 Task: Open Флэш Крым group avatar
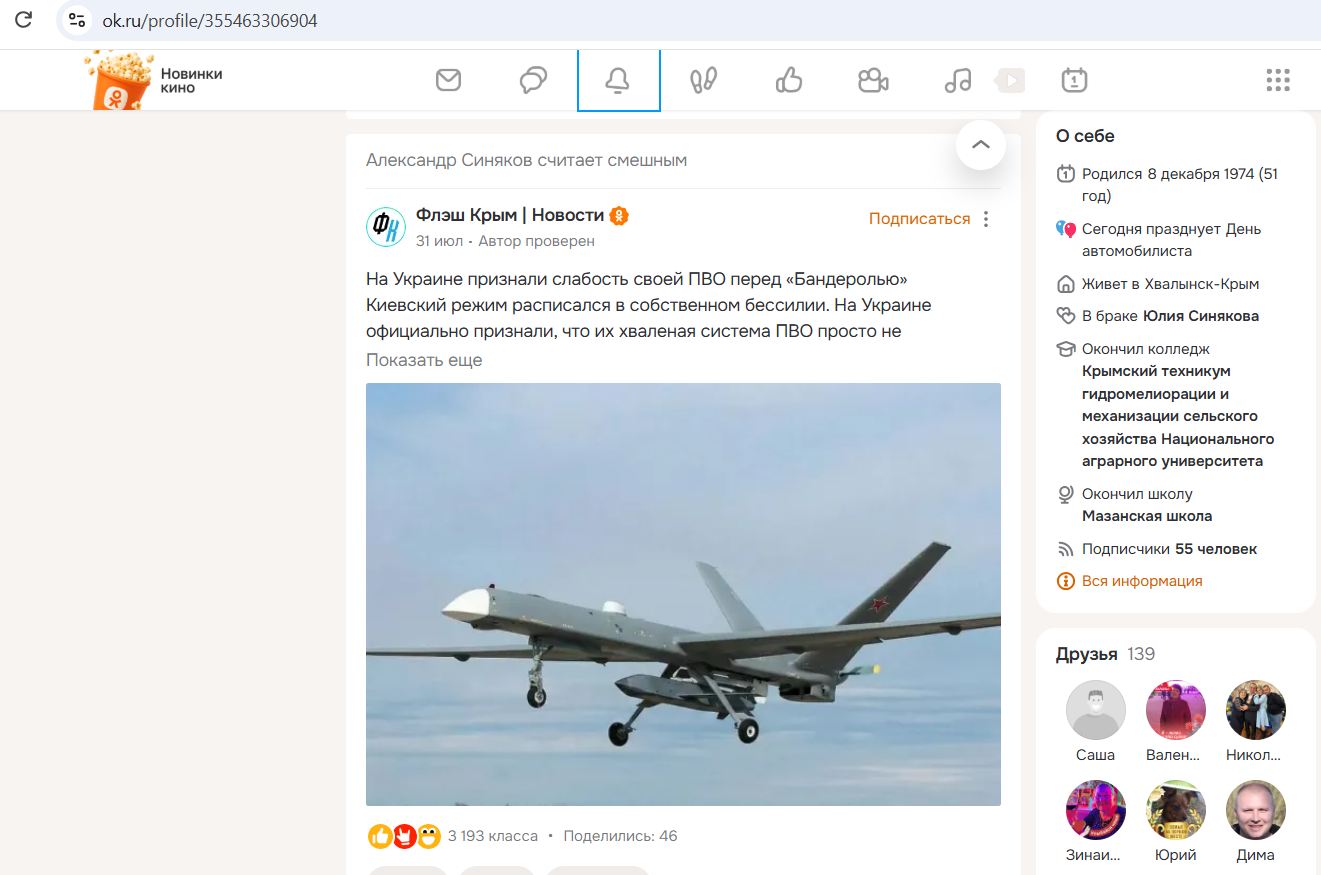click(386, 227)
